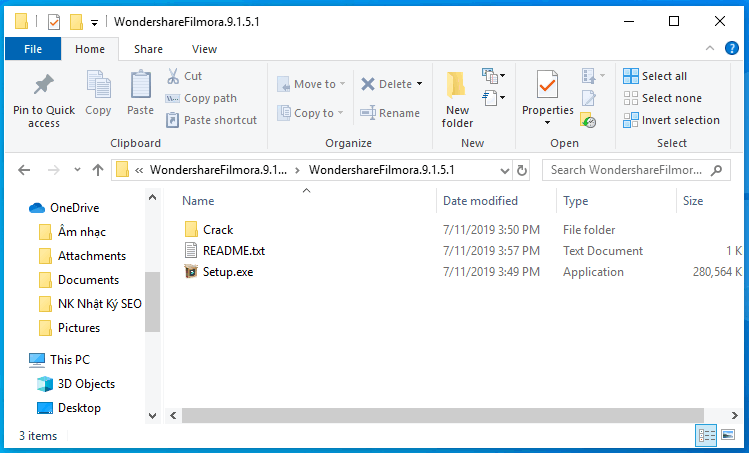
Task: Select the Crack folder
Action: (218, 230)
